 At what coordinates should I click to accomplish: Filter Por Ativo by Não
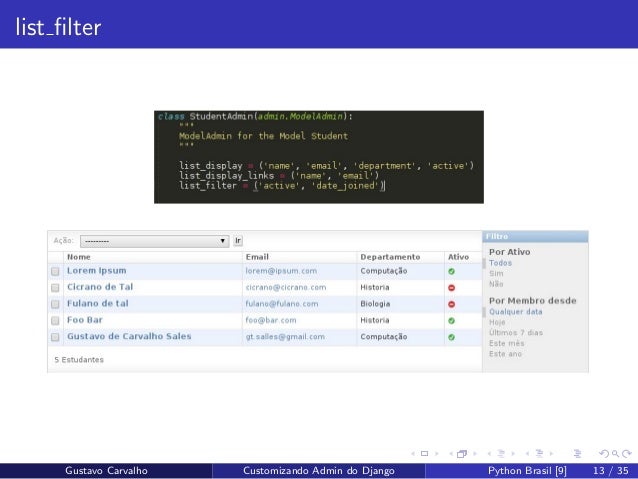click(496, 284)
